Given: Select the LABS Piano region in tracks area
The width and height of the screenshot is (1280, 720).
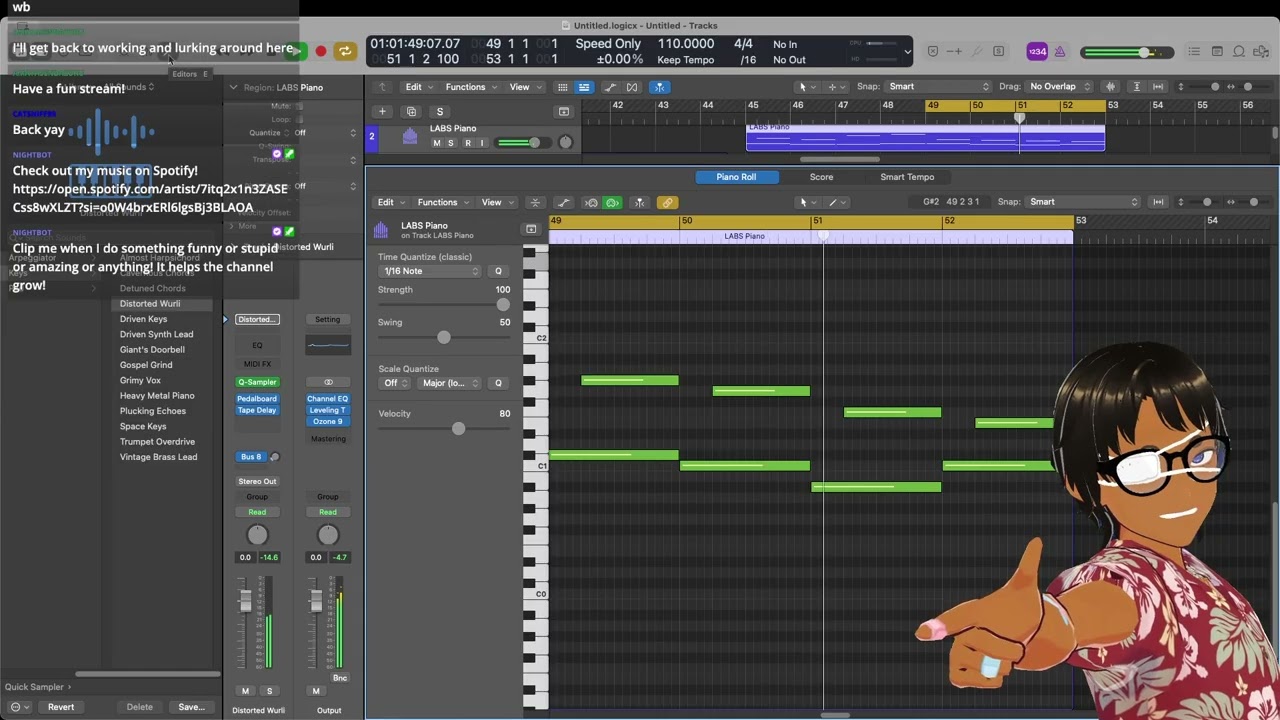Looking at the screenshot, I should pyautogui.click(x=925, y=137).
